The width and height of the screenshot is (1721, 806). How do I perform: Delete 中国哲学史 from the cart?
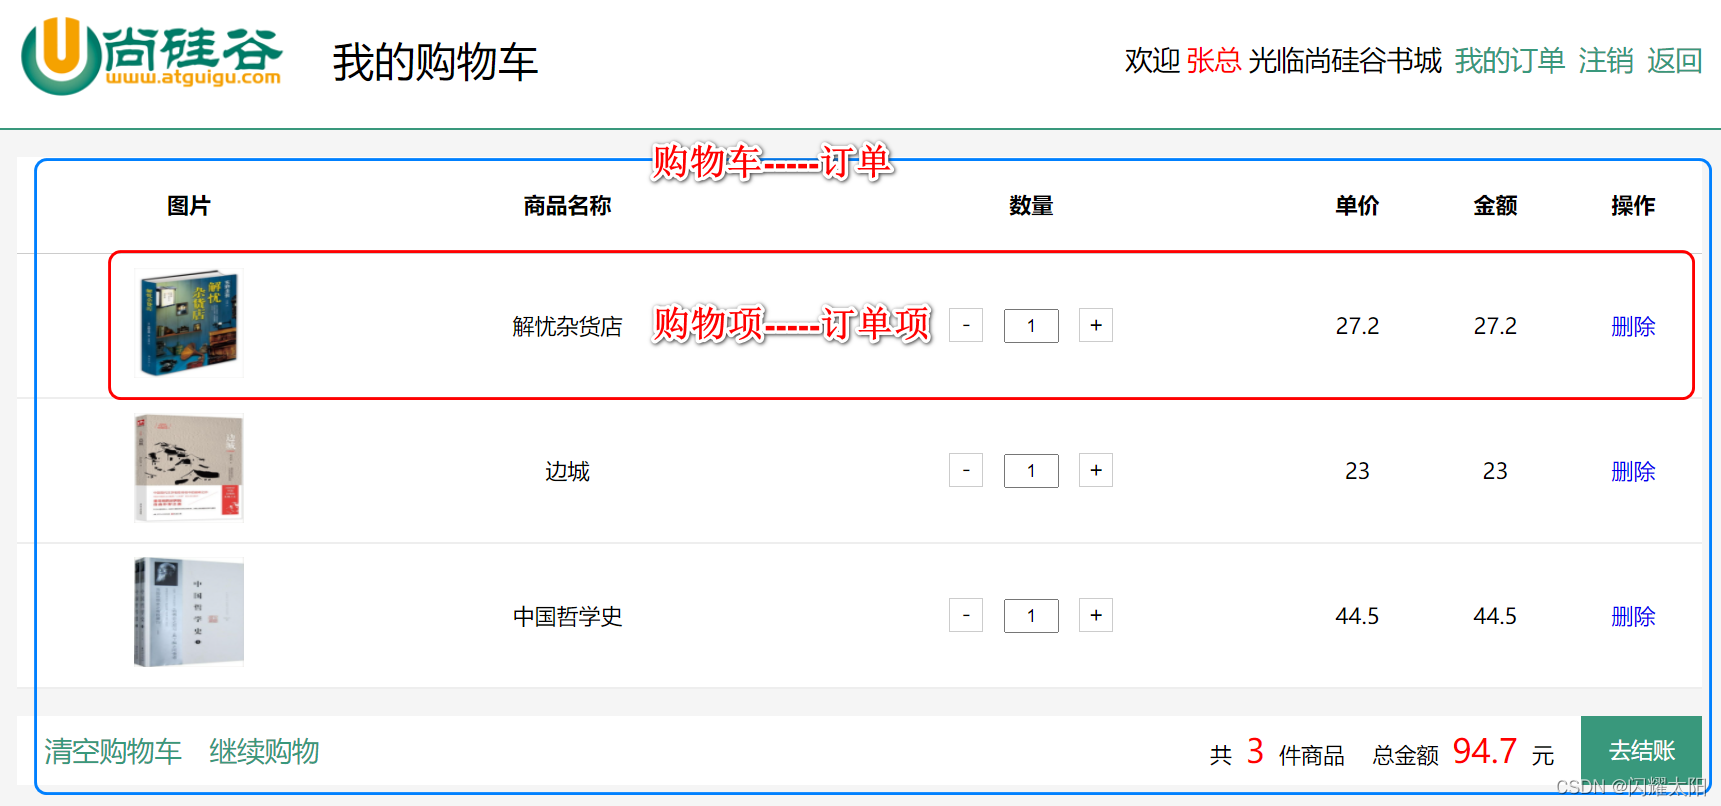click(x=1633, y=616)
